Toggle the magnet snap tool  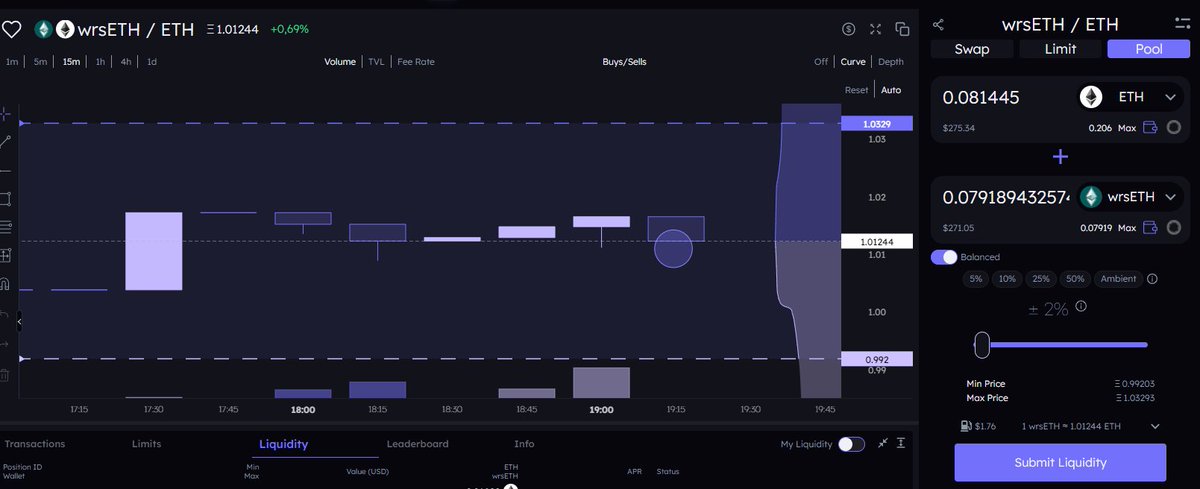tap(5, 283)
